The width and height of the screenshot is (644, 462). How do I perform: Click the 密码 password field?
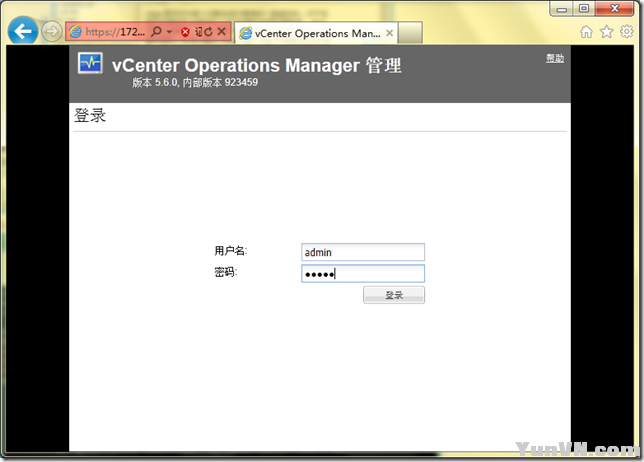pyautogui.click(x=363, y=274)
